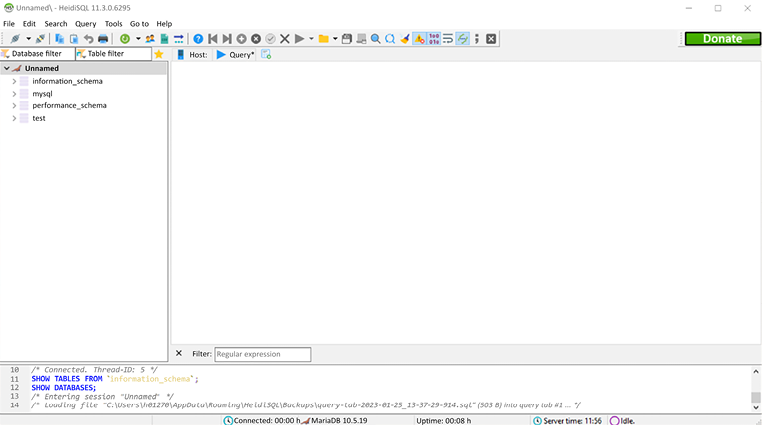Screen dimensions: 762x427
Task: Open new query tab icon
Action: [266, 54]
